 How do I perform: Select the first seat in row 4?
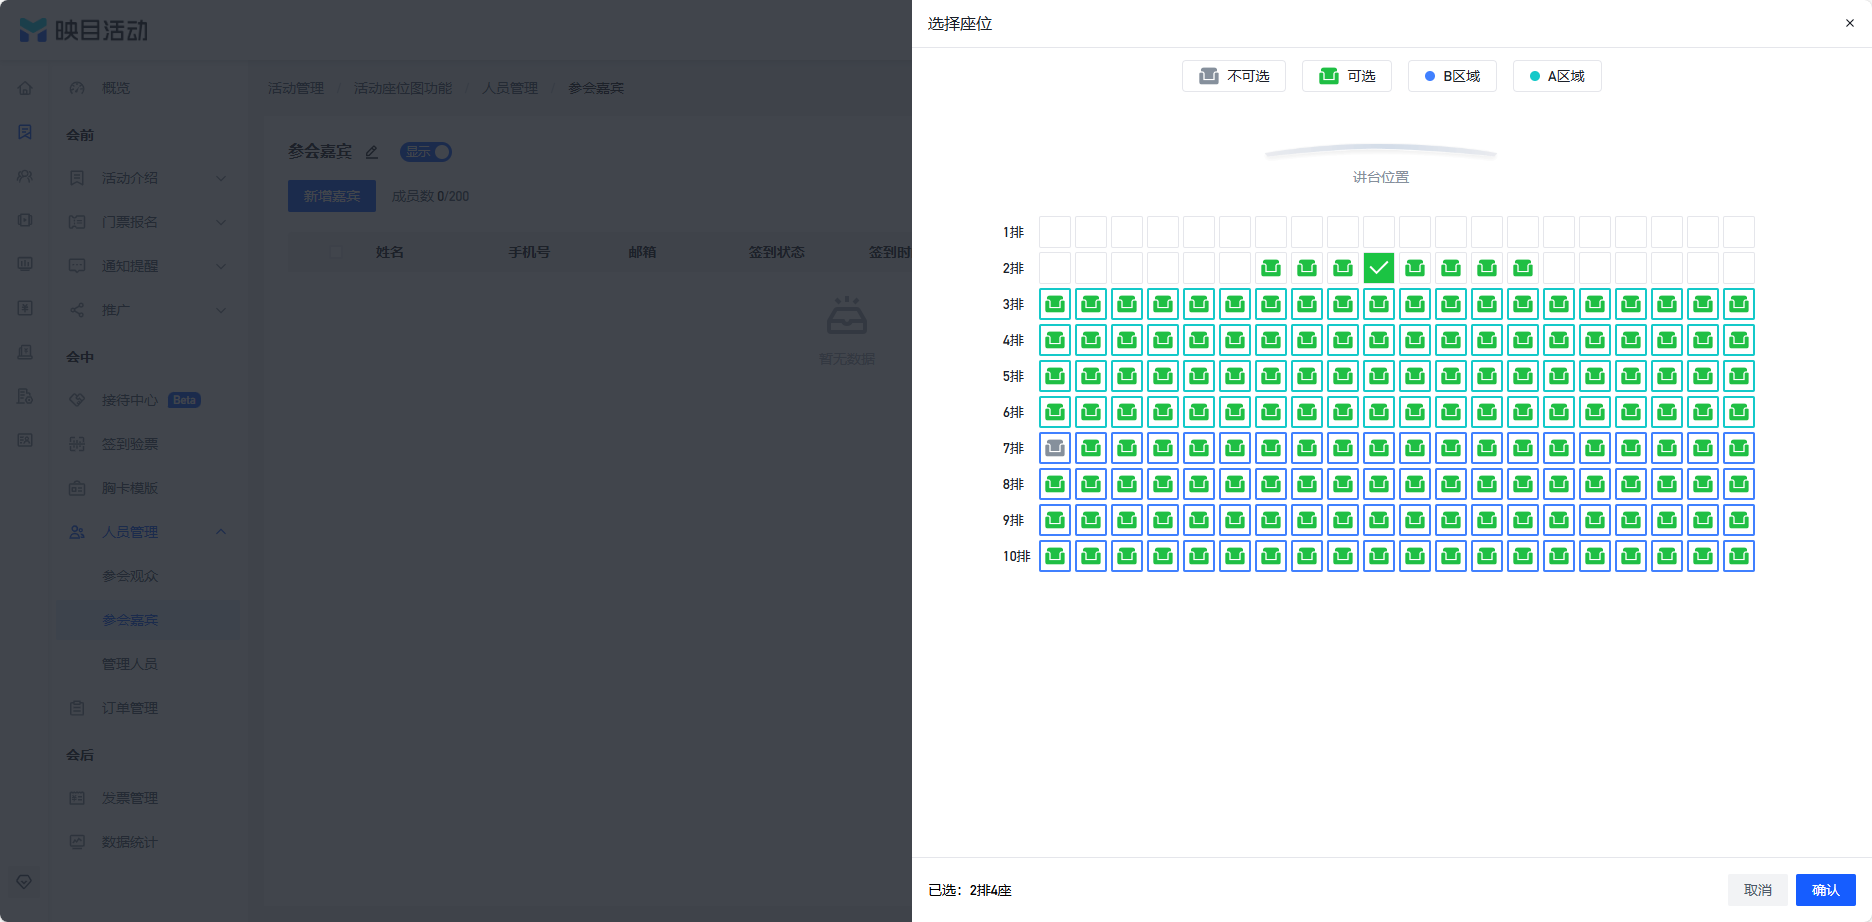[1055, 340]
